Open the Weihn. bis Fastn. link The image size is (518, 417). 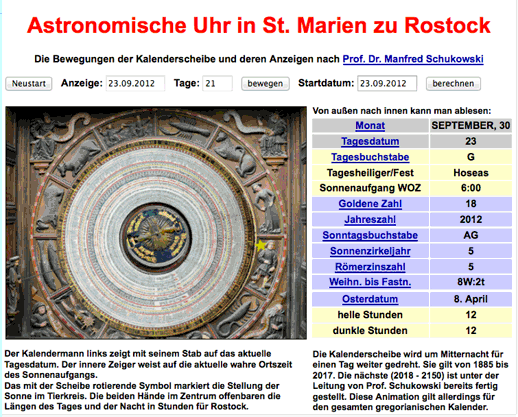[x=370, y=282]
